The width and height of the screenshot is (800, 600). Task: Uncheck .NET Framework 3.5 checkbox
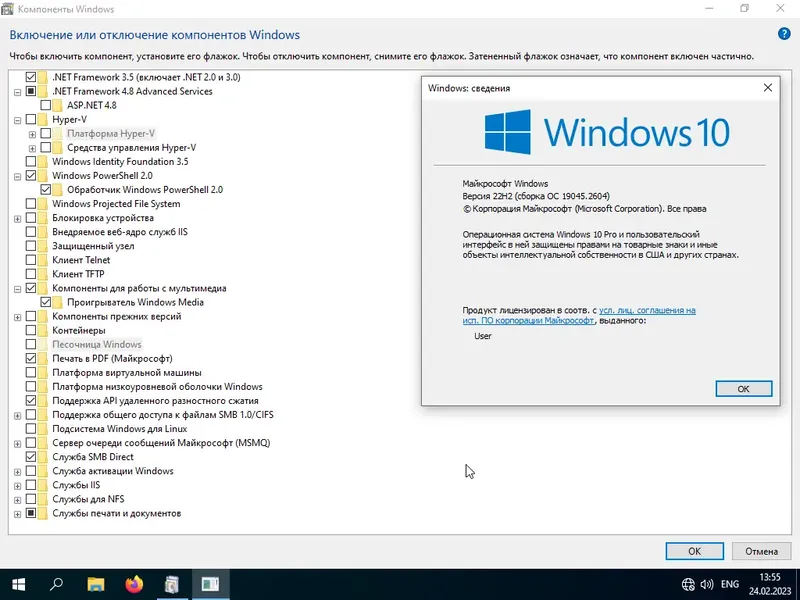pyautogui.click(x=31, y=77)
